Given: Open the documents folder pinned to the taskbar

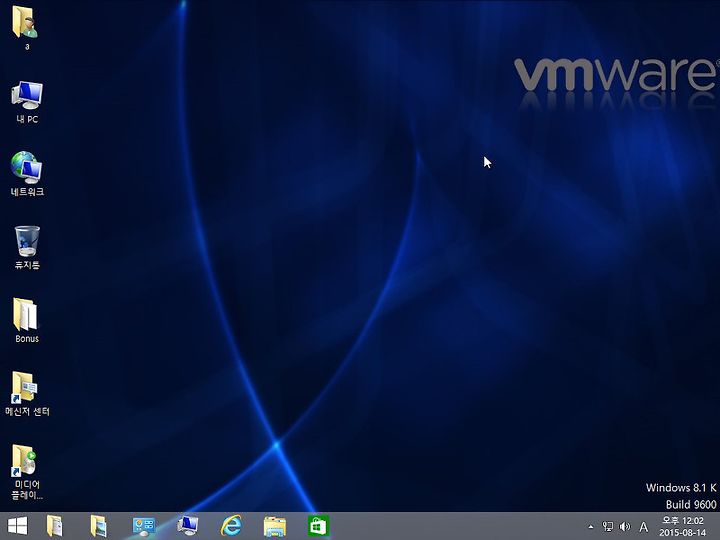Looking at the screenshot, I should pyautogui.click(x=54, y=526).
